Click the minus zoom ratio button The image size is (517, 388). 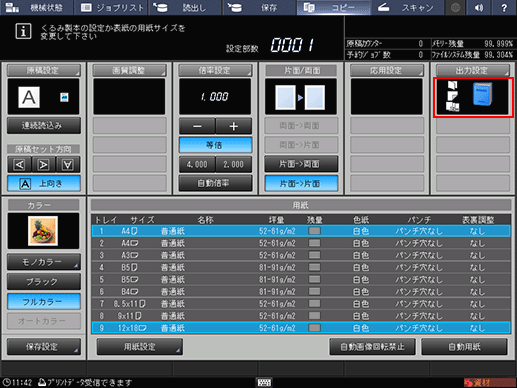(197, 126)
